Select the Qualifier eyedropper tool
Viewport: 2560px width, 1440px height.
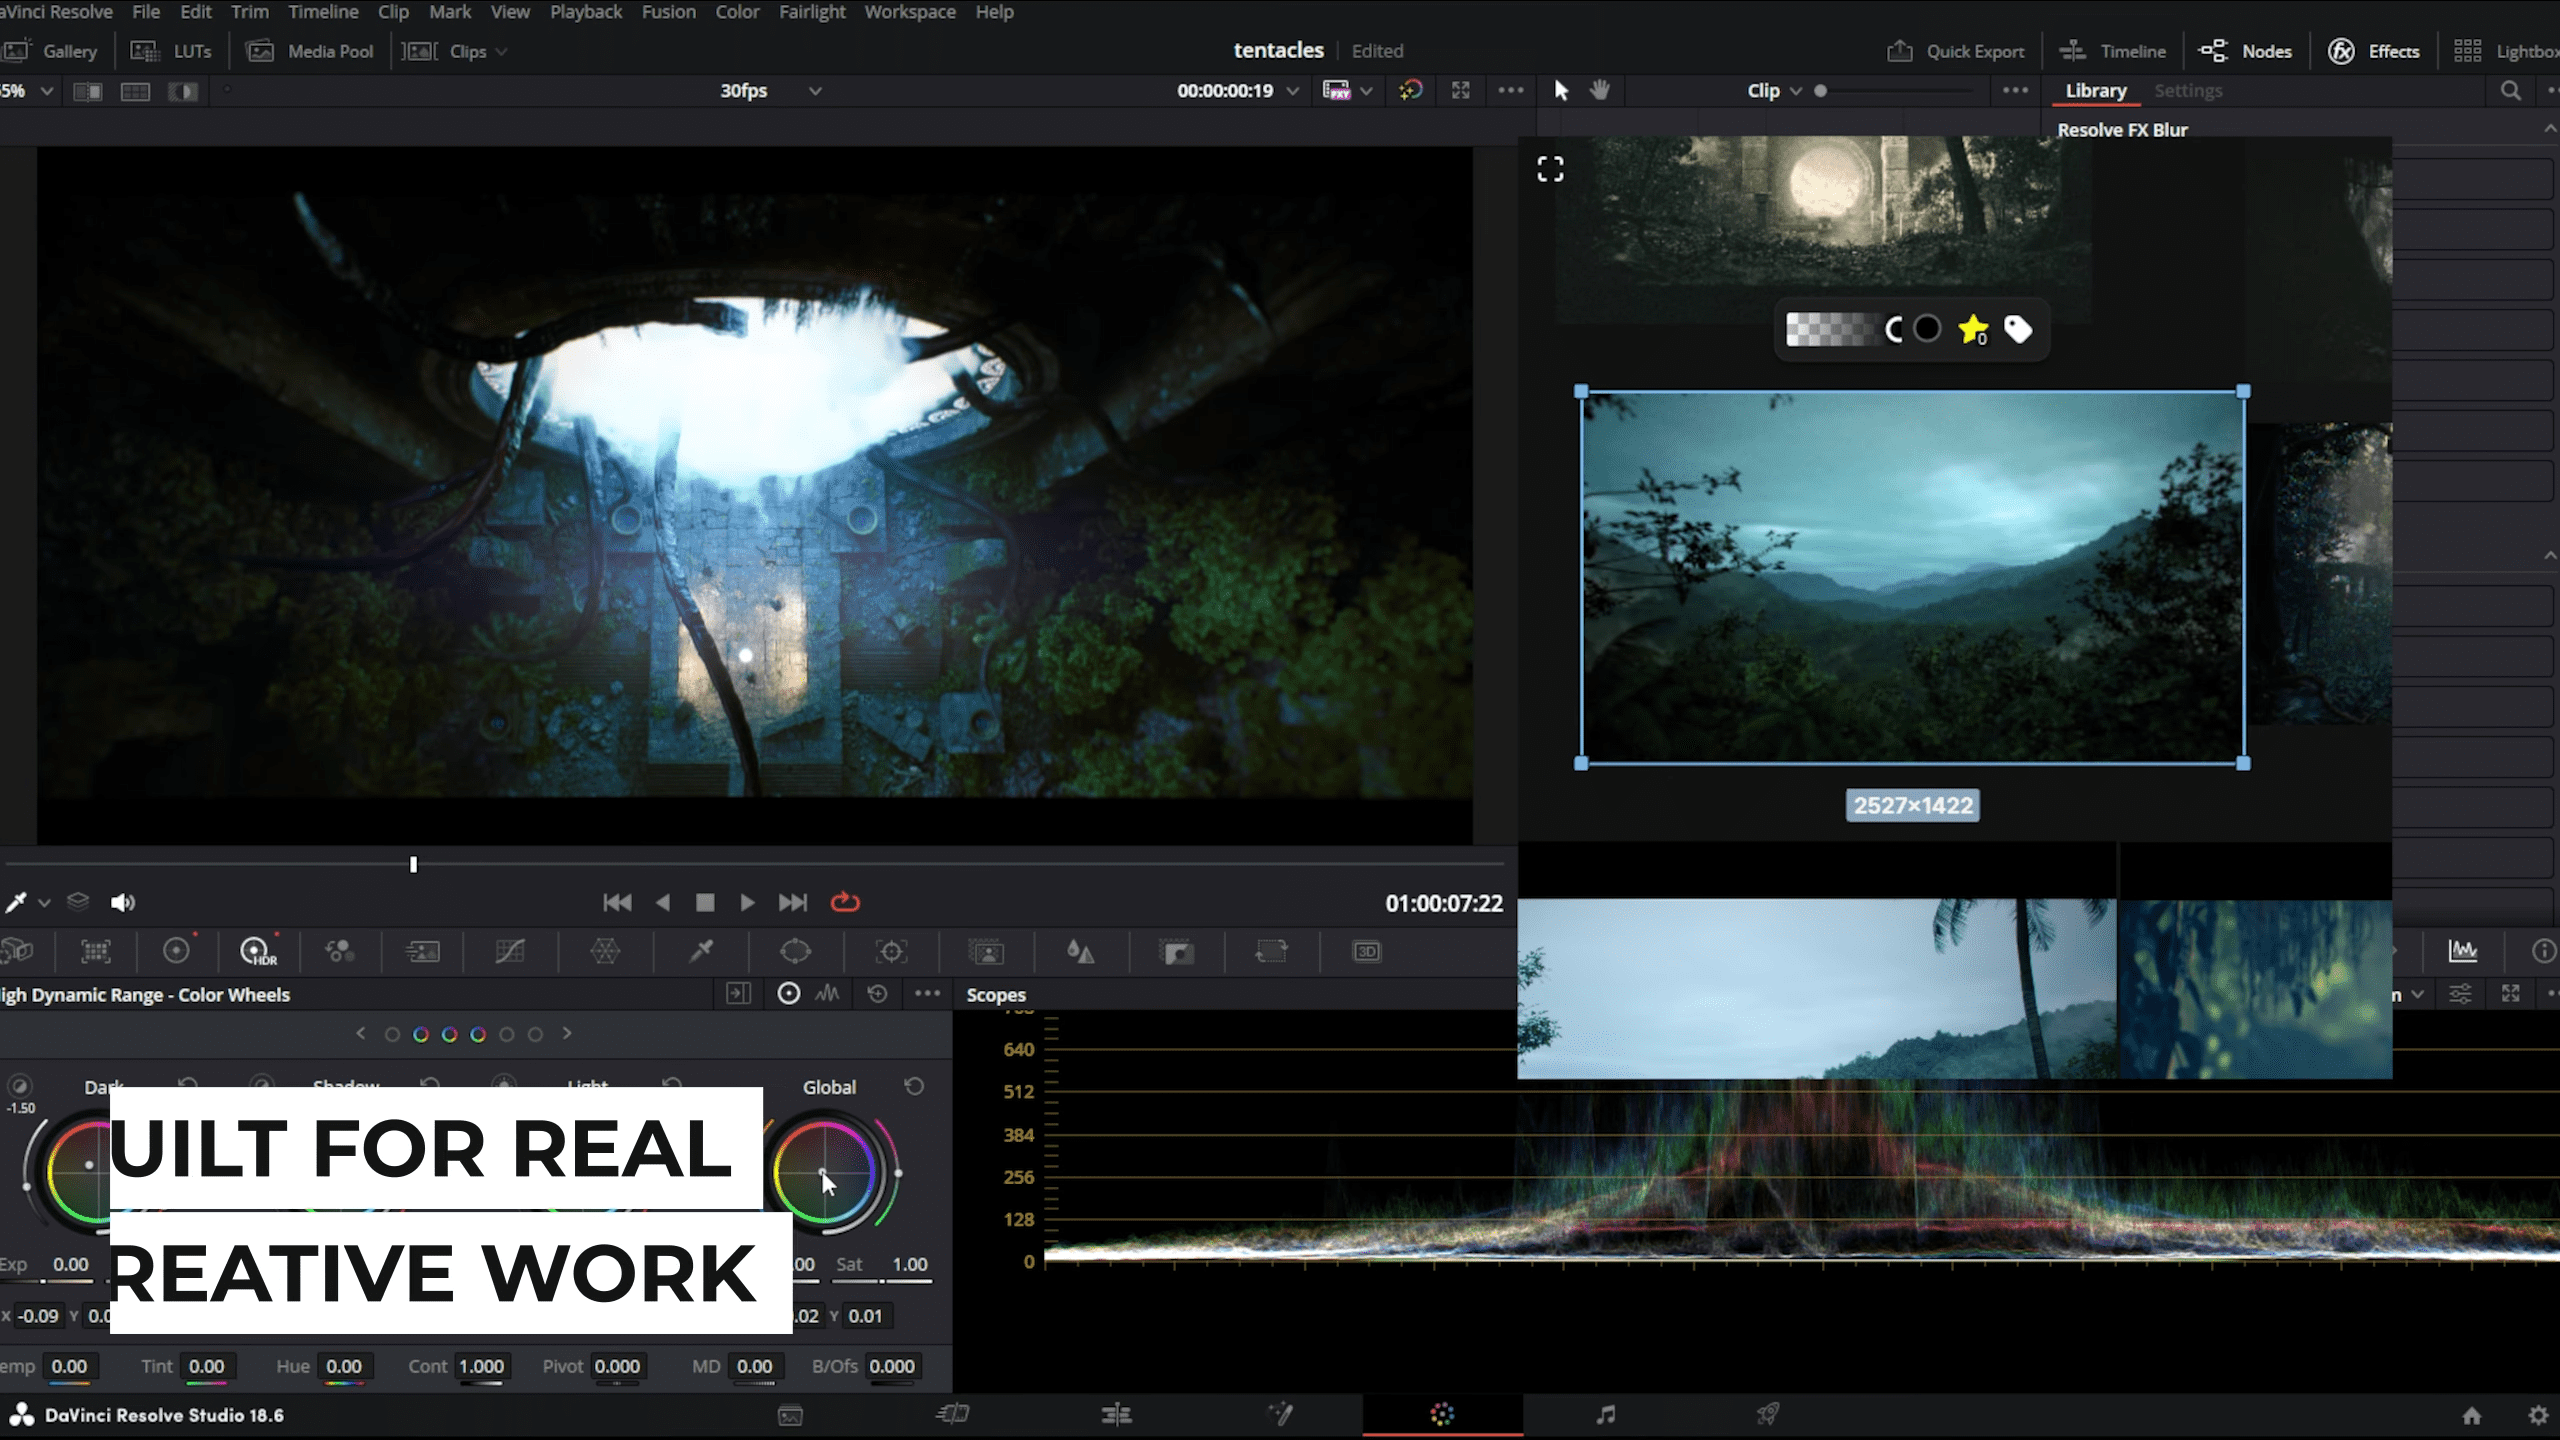tap(703, 952)
